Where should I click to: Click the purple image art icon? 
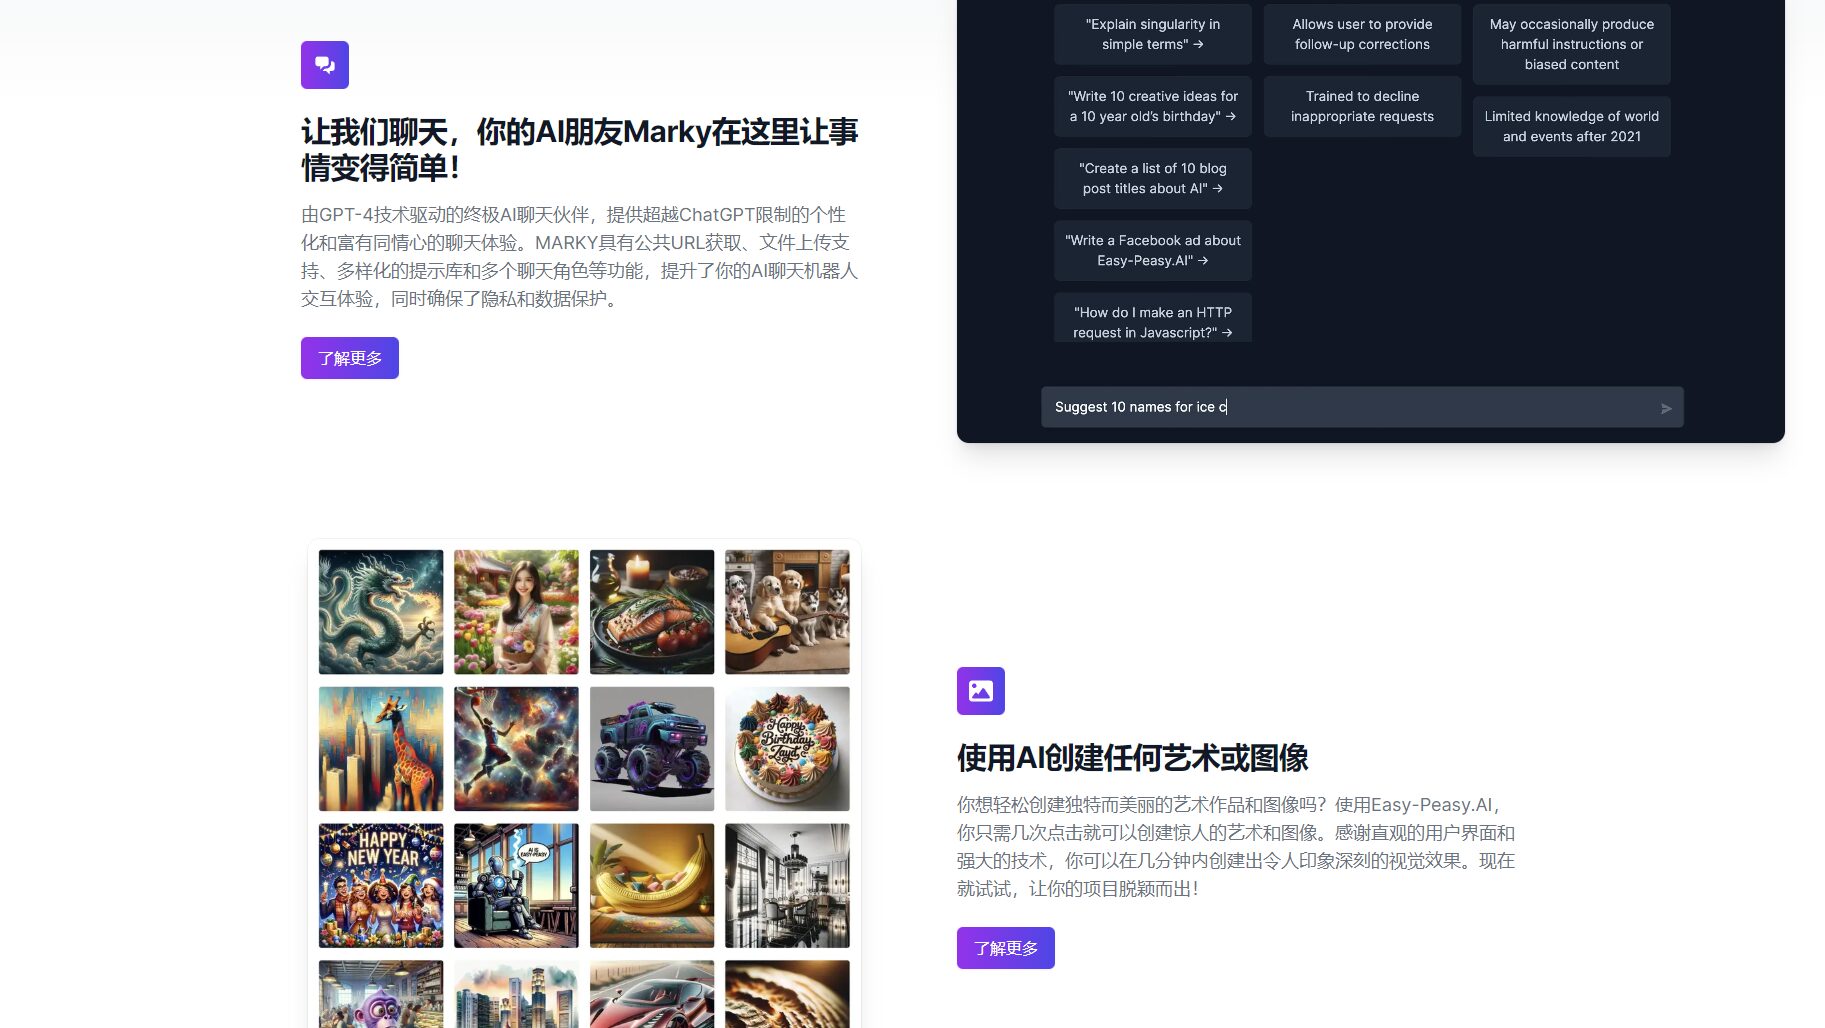981,690
